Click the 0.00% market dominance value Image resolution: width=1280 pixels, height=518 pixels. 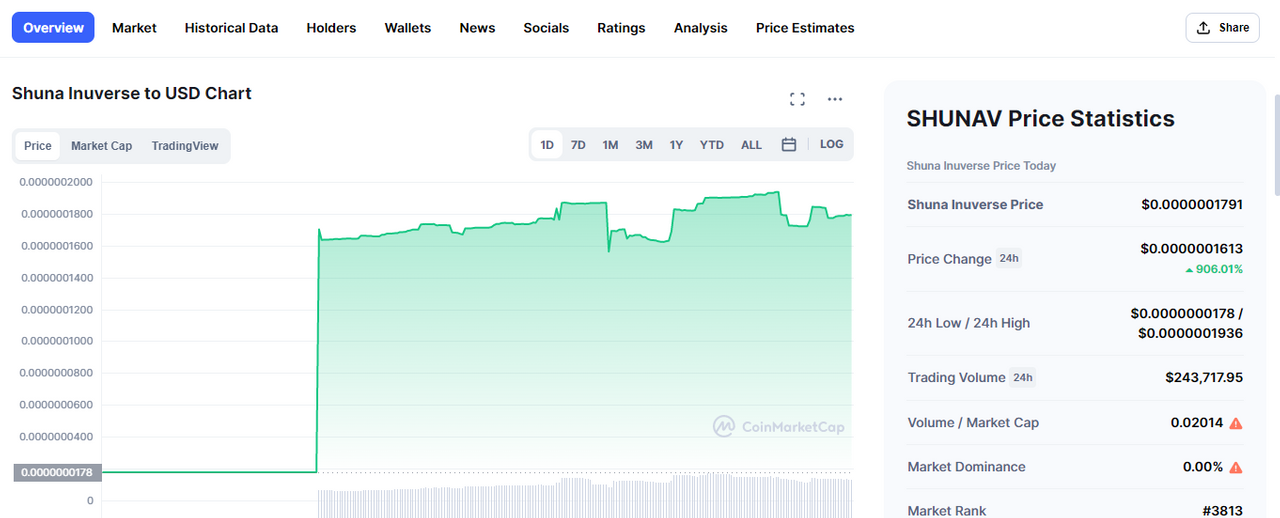[1203, 467]
